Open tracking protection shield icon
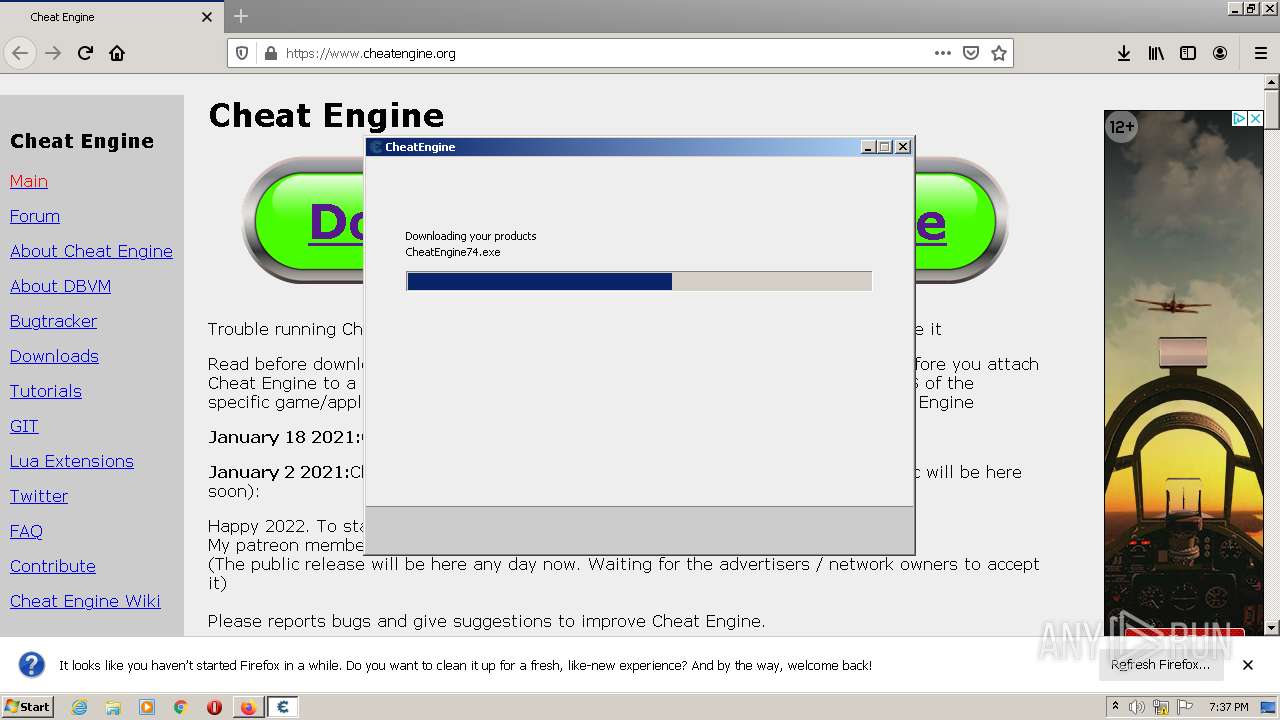 [241, 53]
